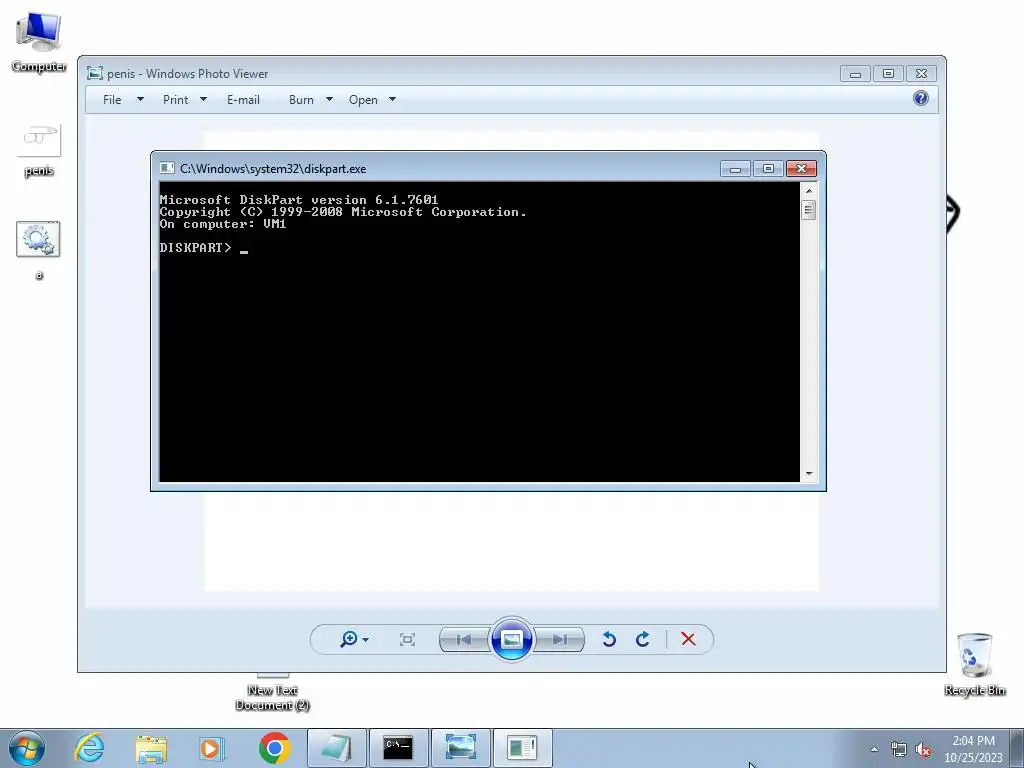The image size is (1024, 768).
Task: Play the slide show
Action: coord(511,639)
